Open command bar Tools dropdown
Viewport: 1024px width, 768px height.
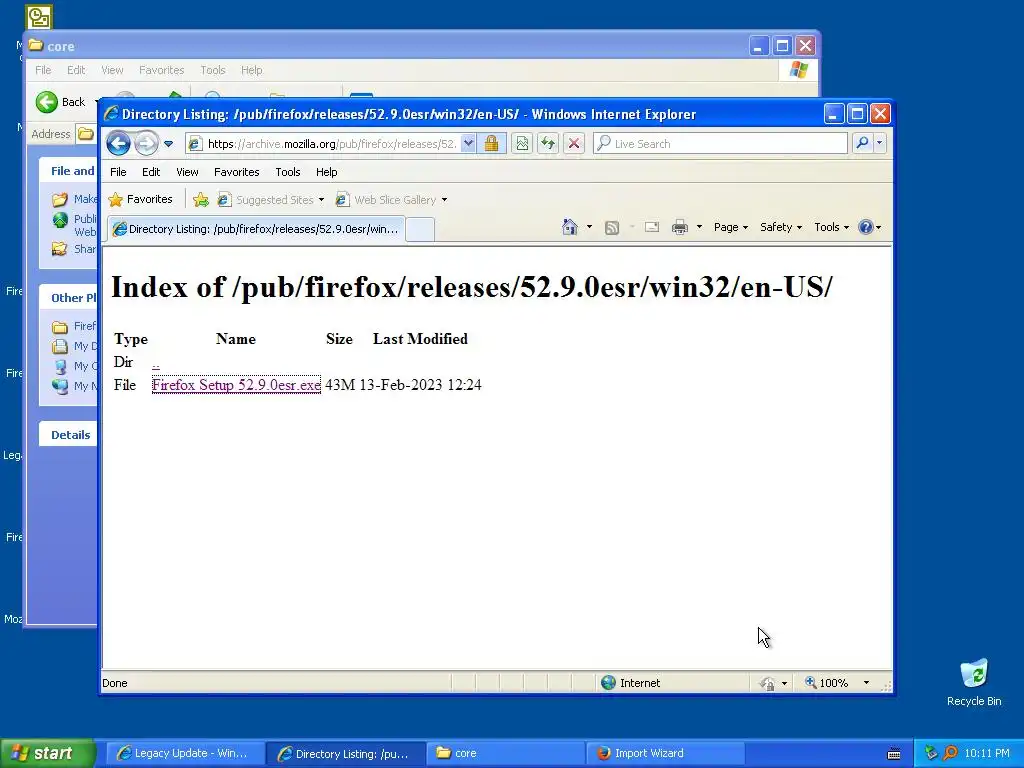point(831,227)
